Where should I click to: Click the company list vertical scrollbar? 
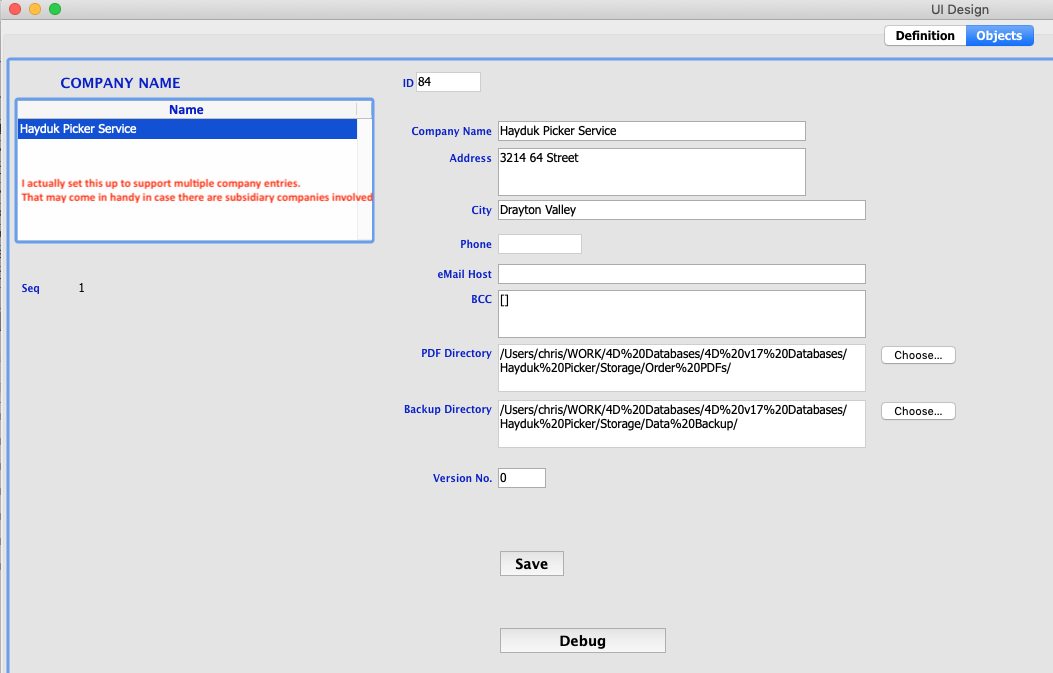point(365,179)
